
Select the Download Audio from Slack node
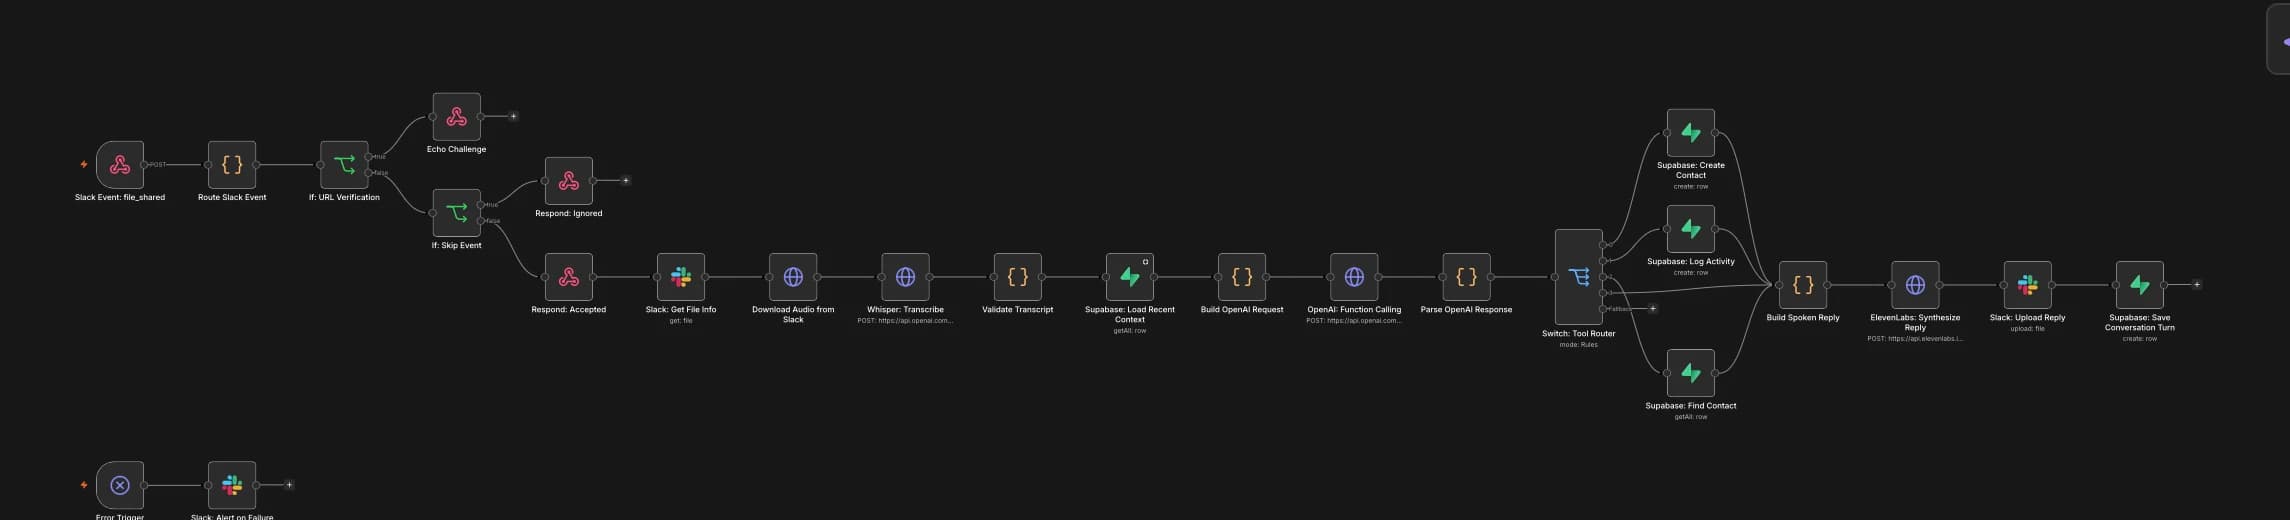pos(793,277)
